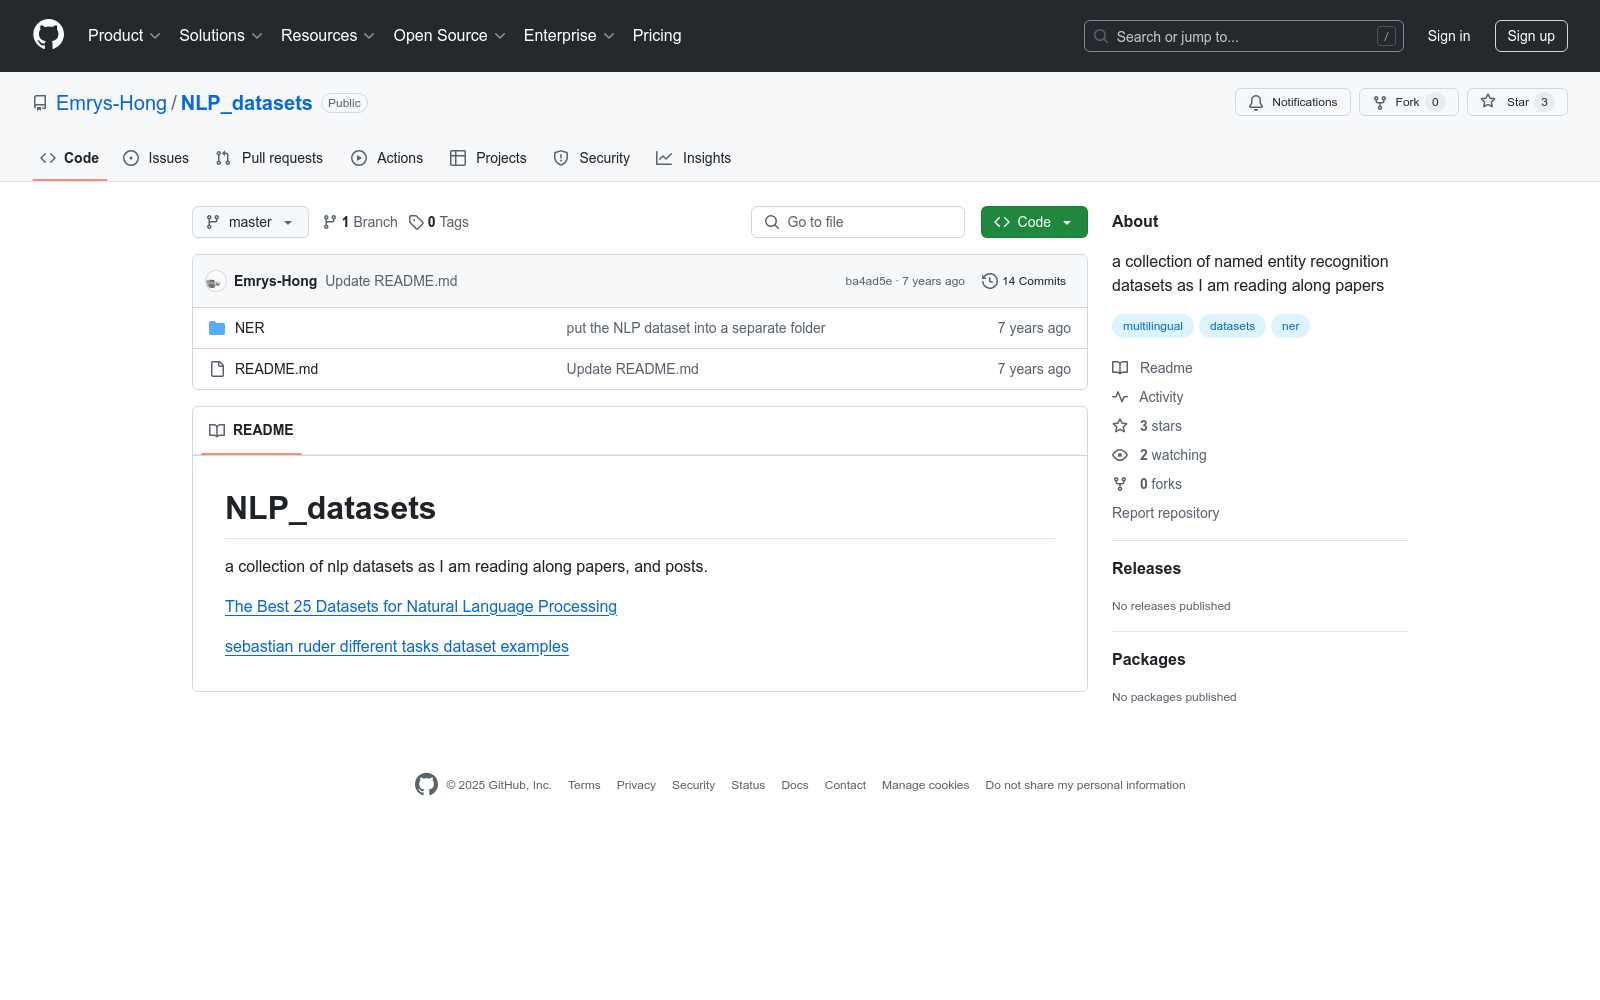Select the README tab heading
Viewport: 1600px width, 1000px height.
(251, 430)
